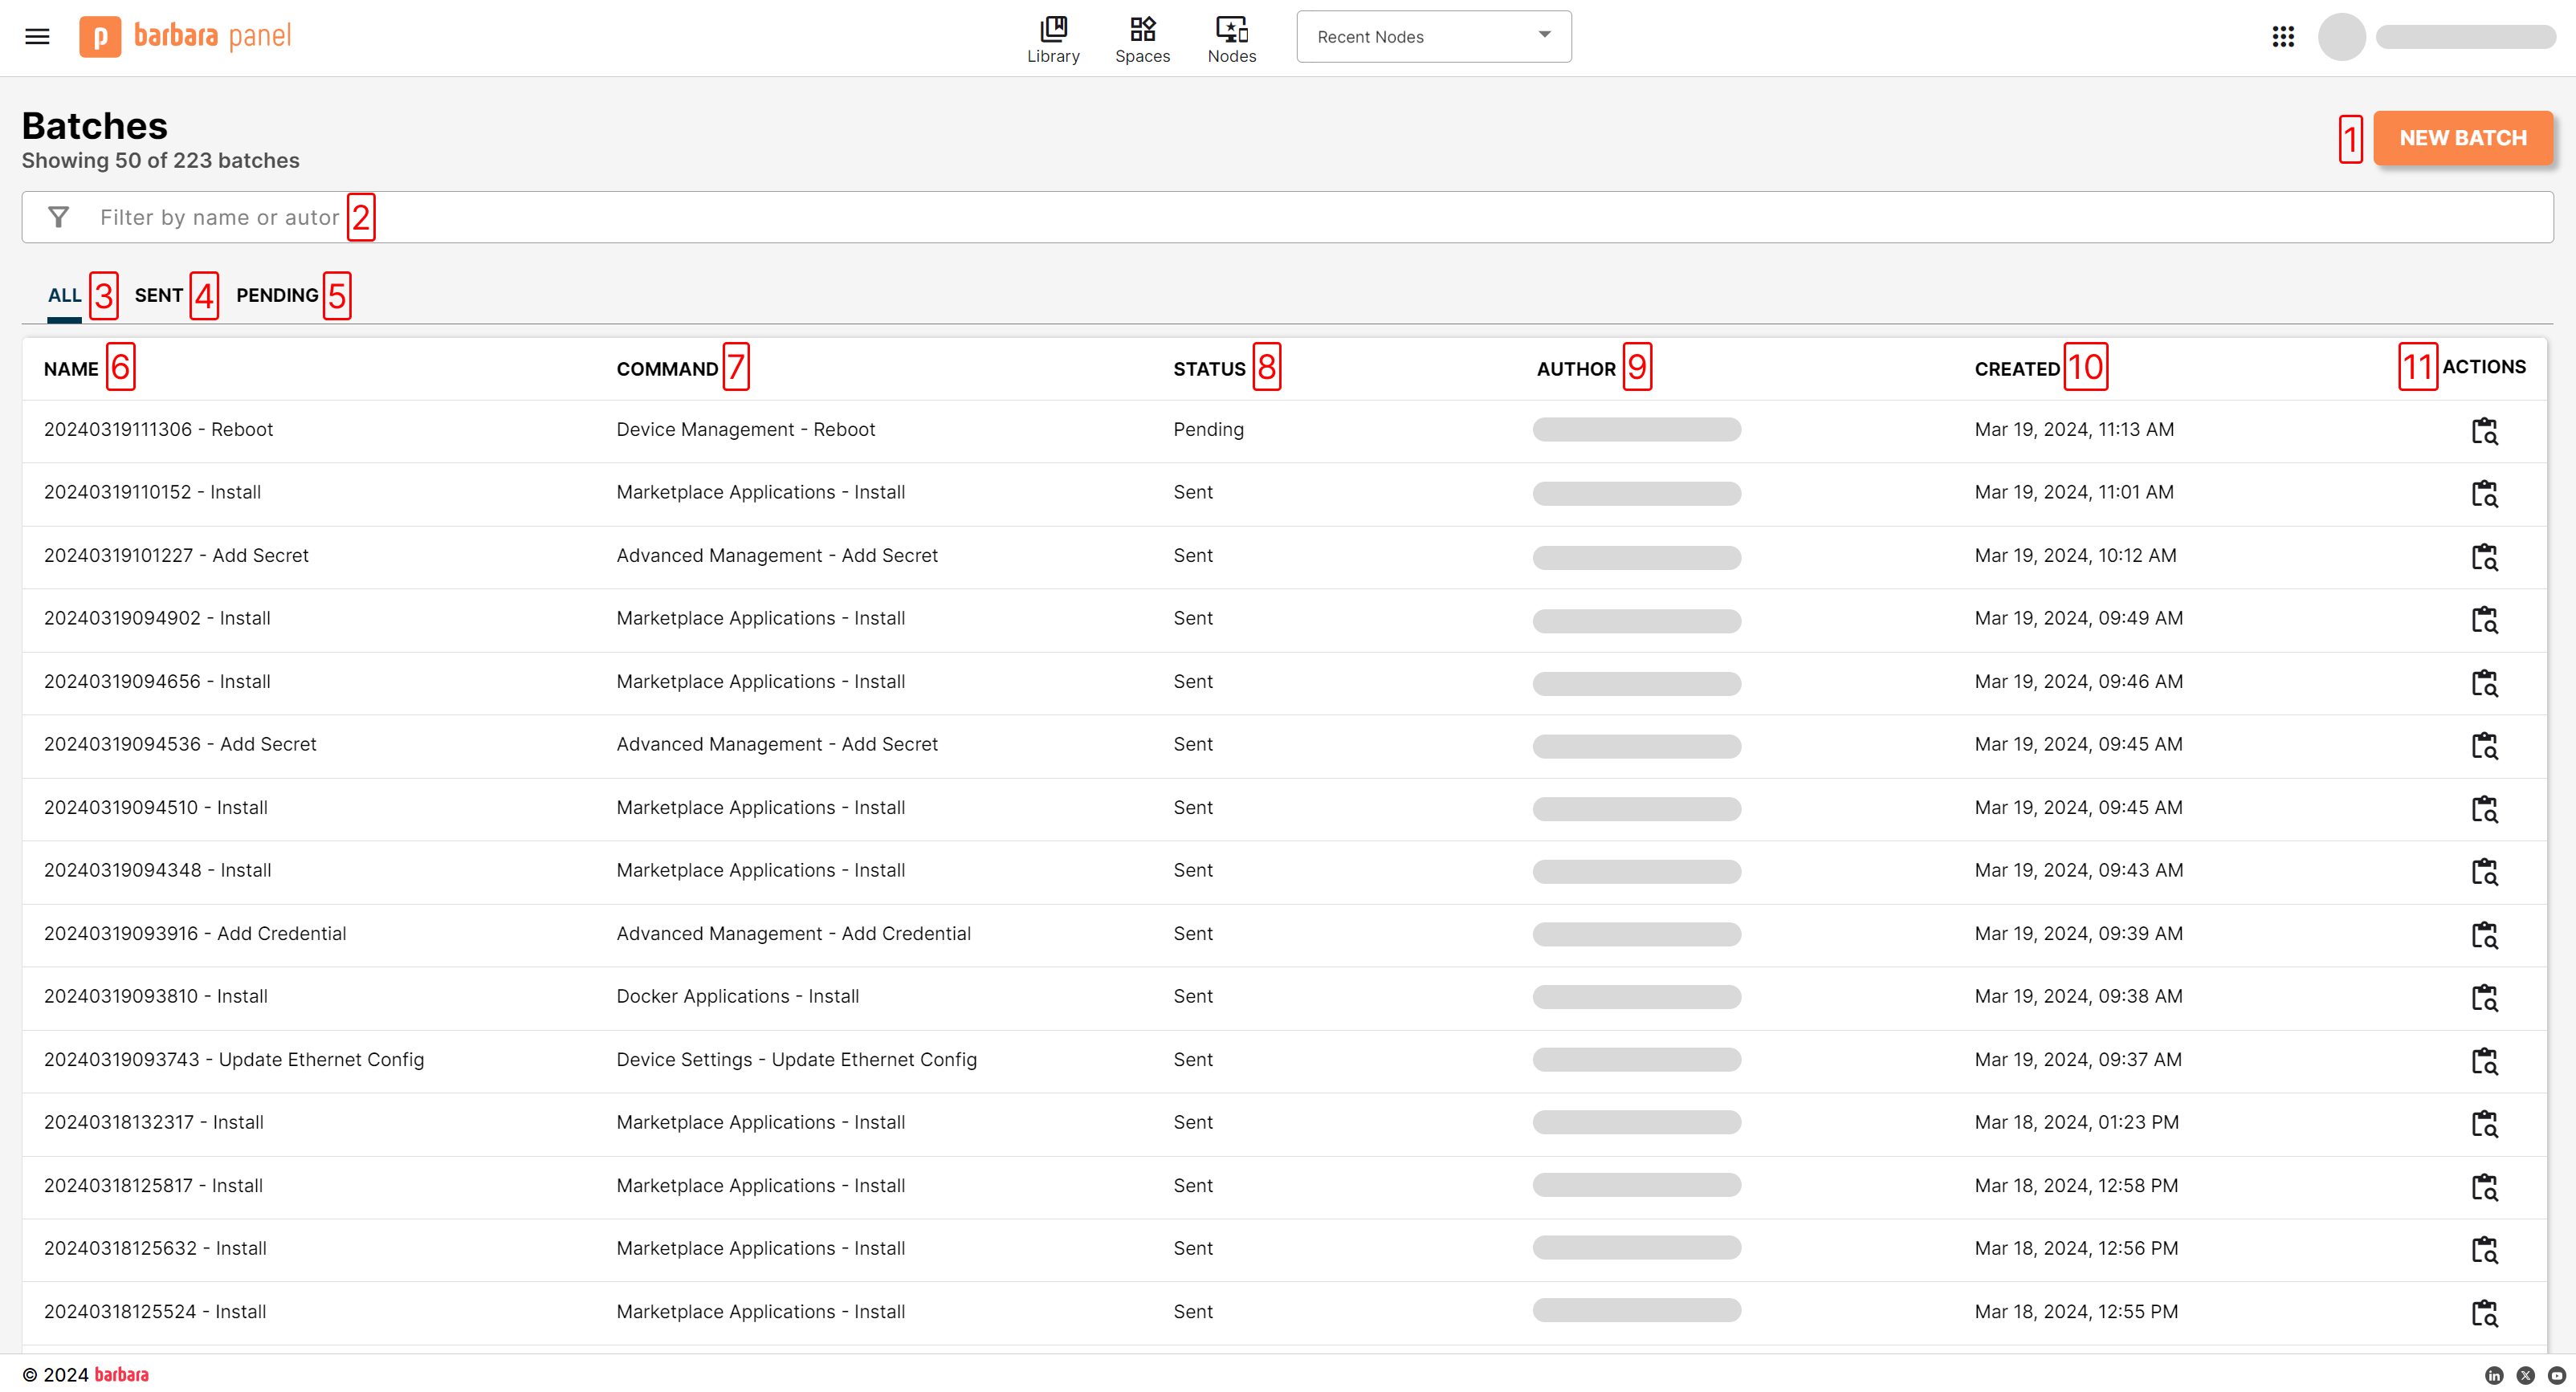Open the Spaces view
This screenshot has height=1392, width=2576.
[1142, 38]
